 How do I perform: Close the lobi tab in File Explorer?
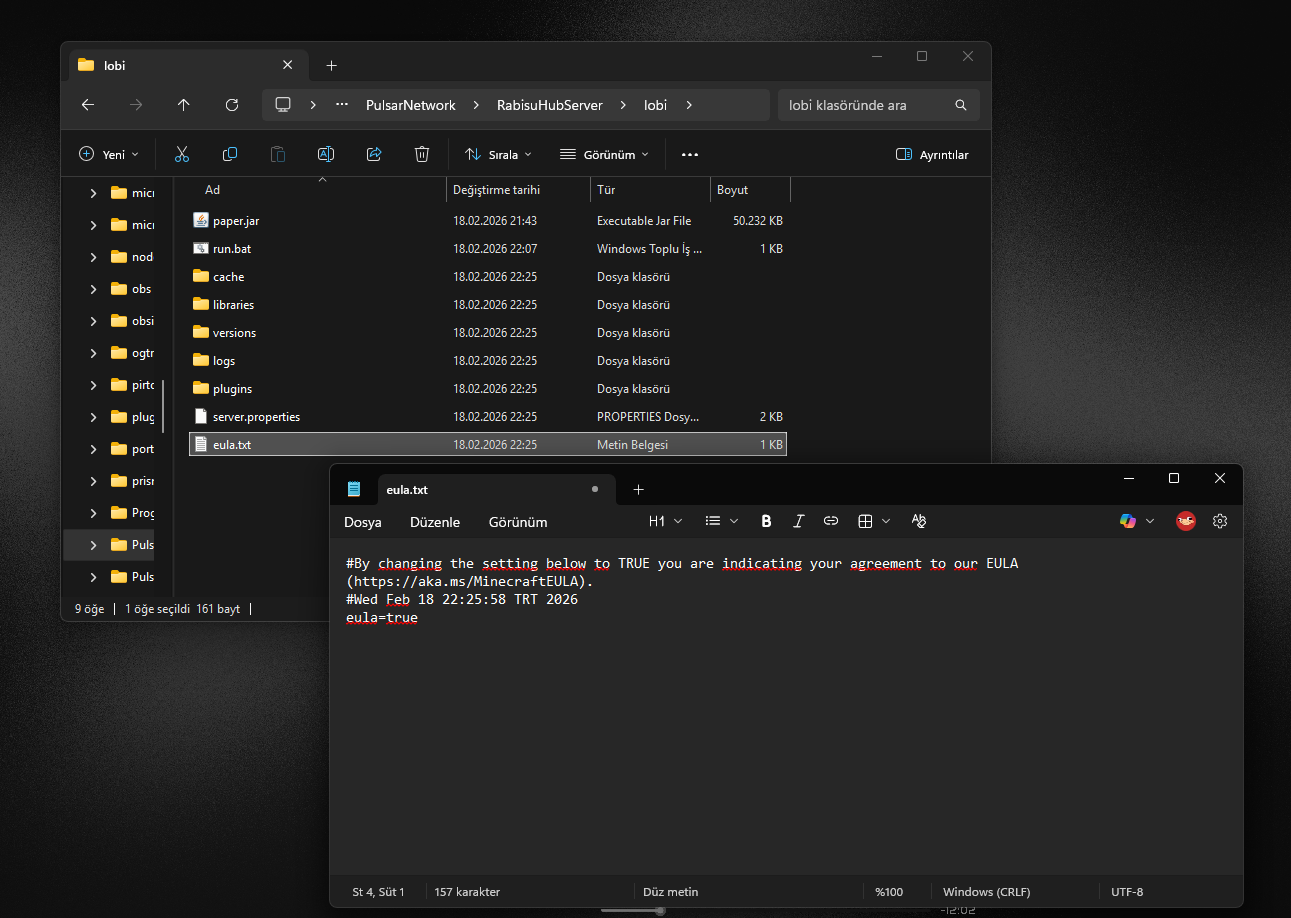click(x=288, y=65)
